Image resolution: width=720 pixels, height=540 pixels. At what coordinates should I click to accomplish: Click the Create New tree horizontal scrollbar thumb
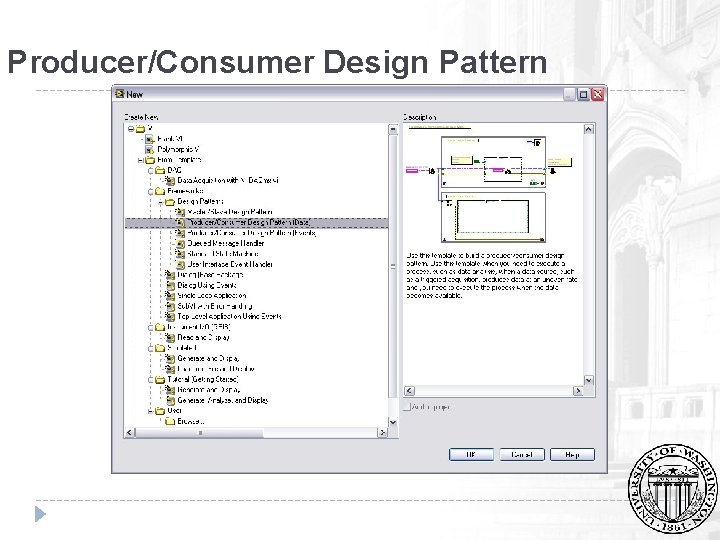pyautogui.click(x=199, y=433)
